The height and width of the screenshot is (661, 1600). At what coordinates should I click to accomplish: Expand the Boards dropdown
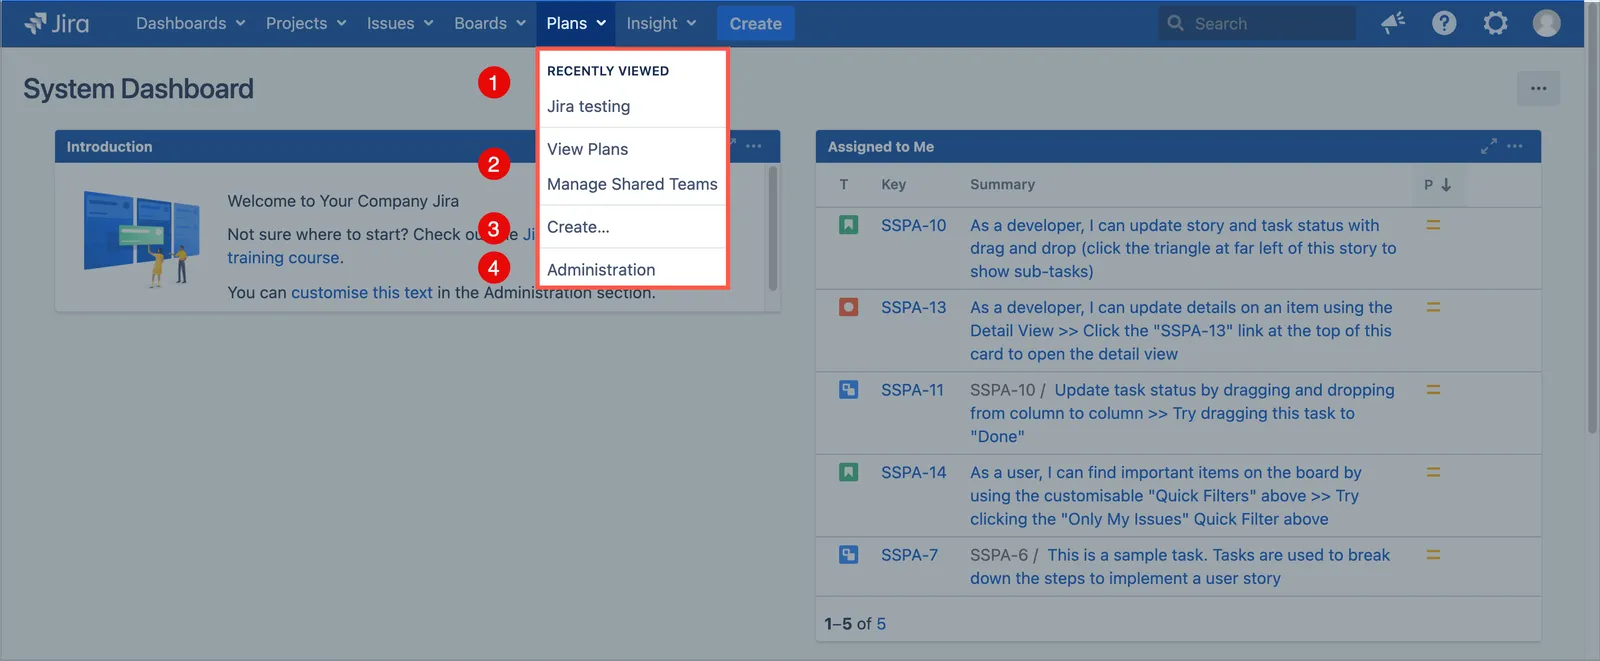point(490,23)
